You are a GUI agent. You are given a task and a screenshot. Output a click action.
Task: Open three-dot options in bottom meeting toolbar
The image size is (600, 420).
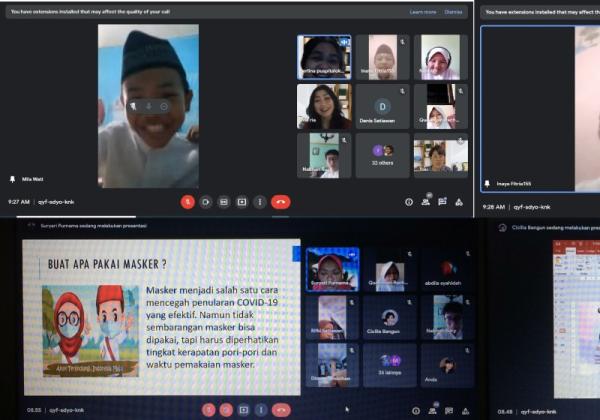coord(261,410)
